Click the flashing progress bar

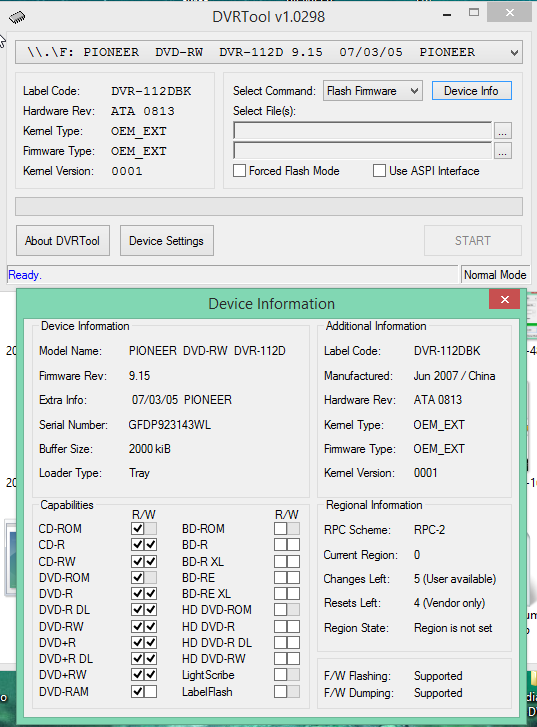(269, 207)
